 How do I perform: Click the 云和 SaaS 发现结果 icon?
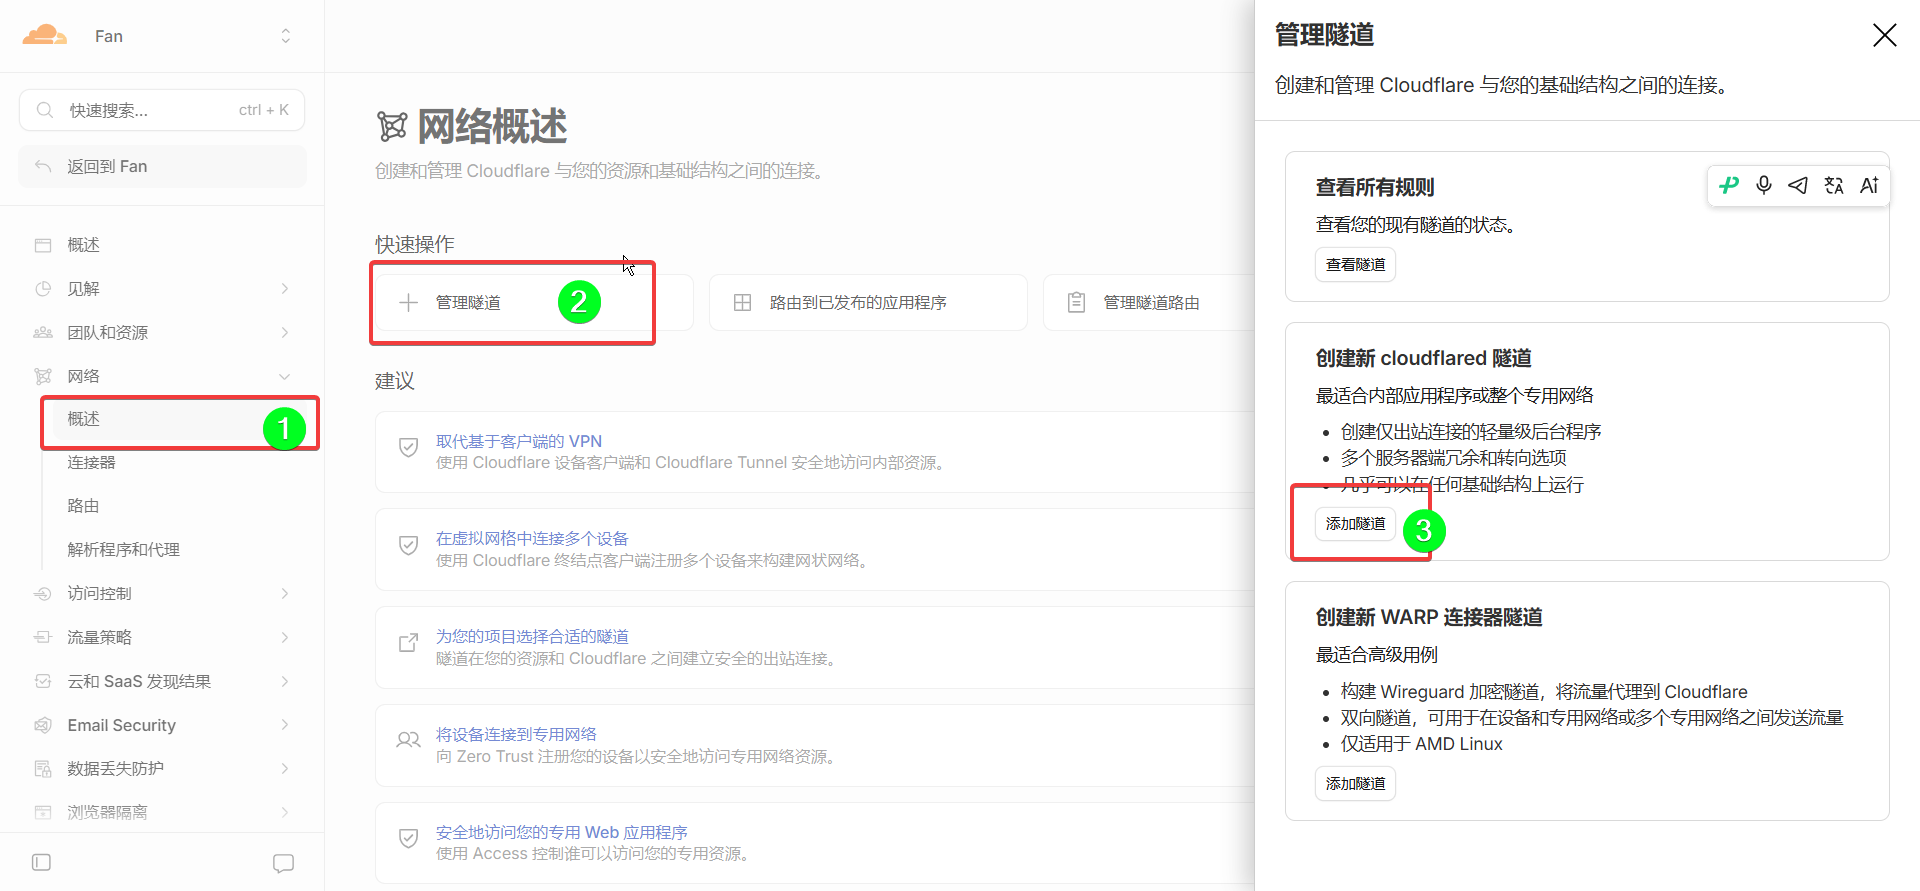43,681
